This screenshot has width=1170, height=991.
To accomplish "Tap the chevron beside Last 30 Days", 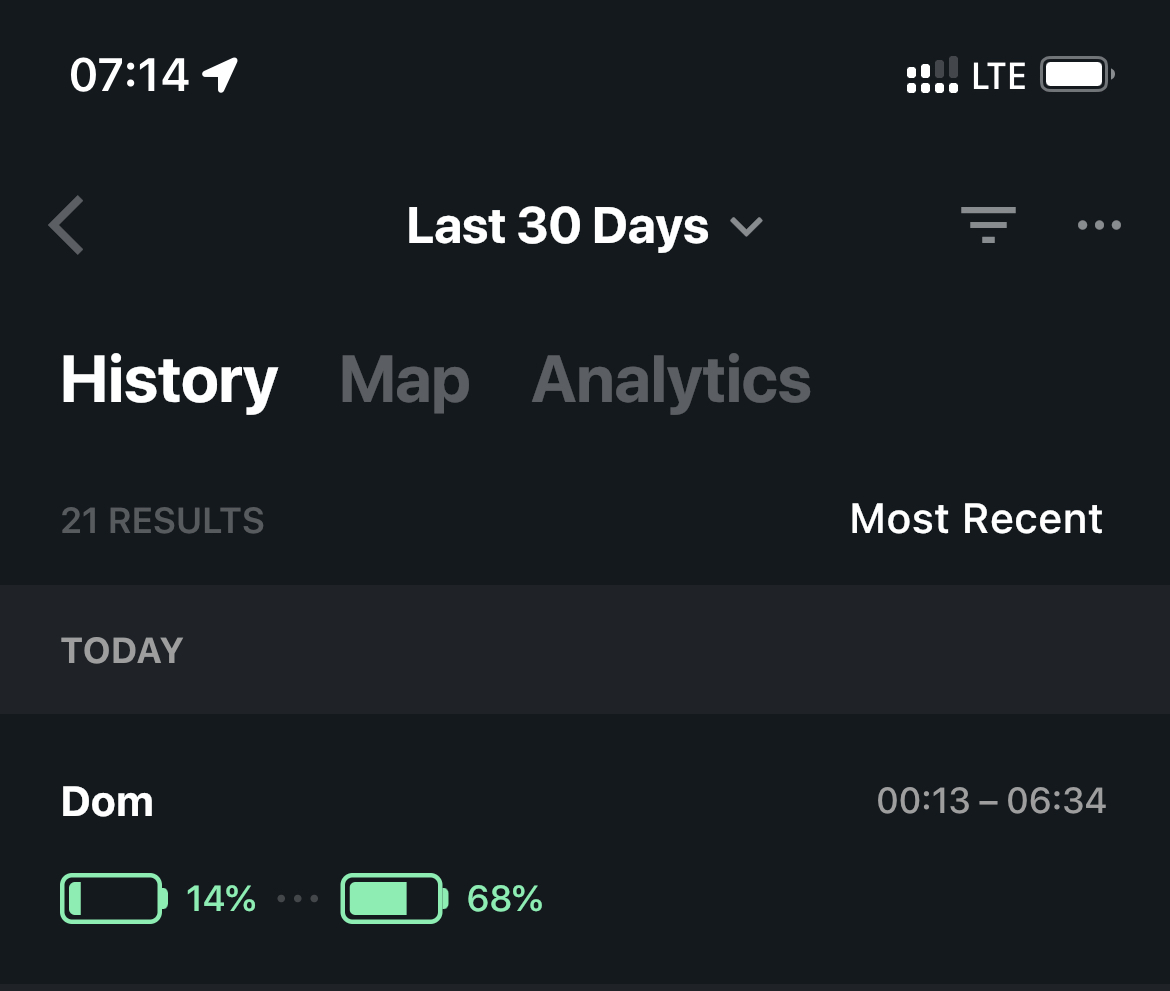I will [x=746, y=226].
